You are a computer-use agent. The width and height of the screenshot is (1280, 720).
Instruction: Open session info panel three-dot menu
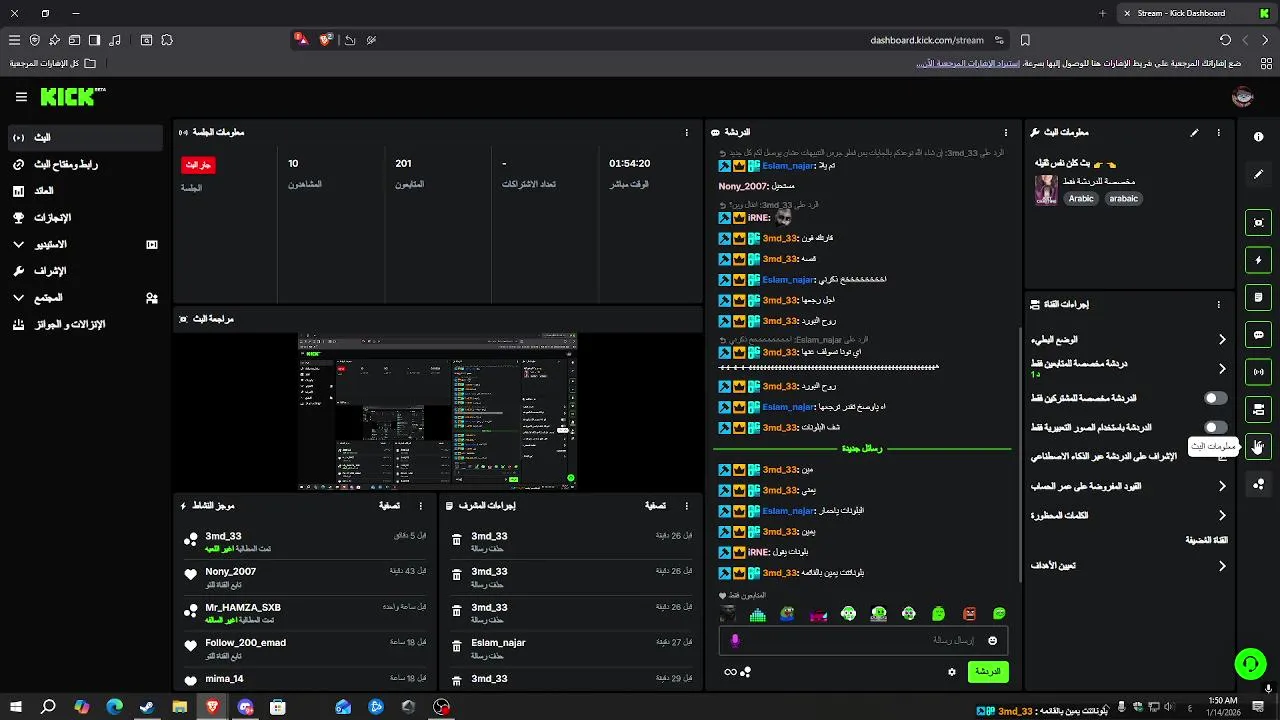click(x=686, y=132)
